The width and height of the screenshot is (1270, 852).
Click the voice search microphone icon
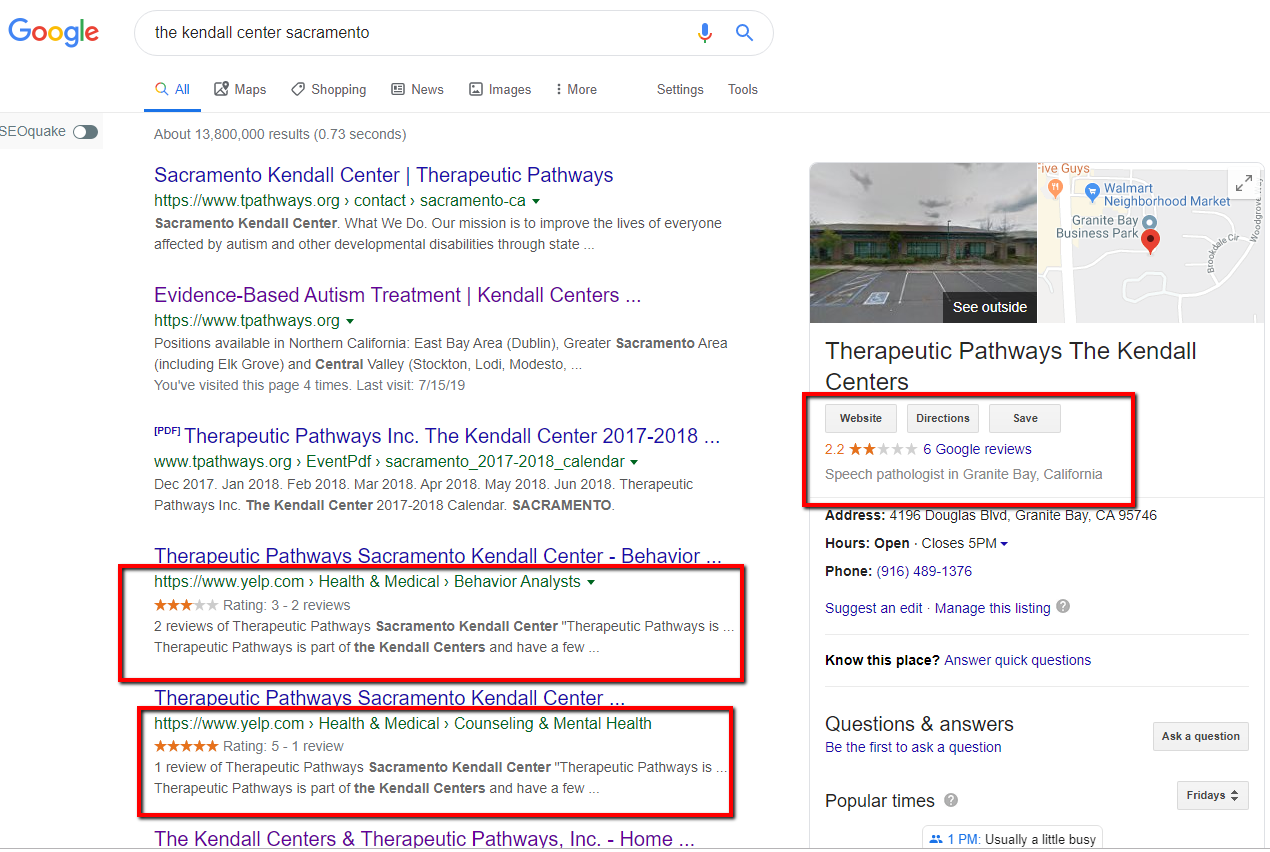click(x=705, y=33)
